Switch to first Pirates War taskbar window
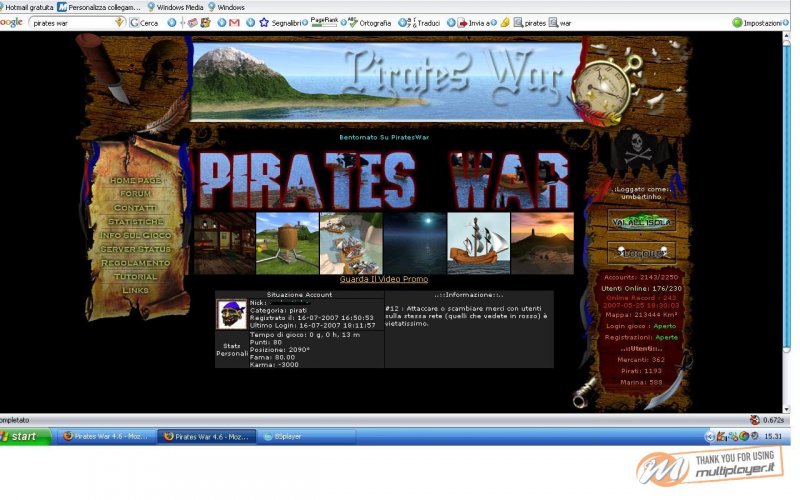Image resolution: width=800 pixels, height=500 pixels. click(x=106, y=436)
